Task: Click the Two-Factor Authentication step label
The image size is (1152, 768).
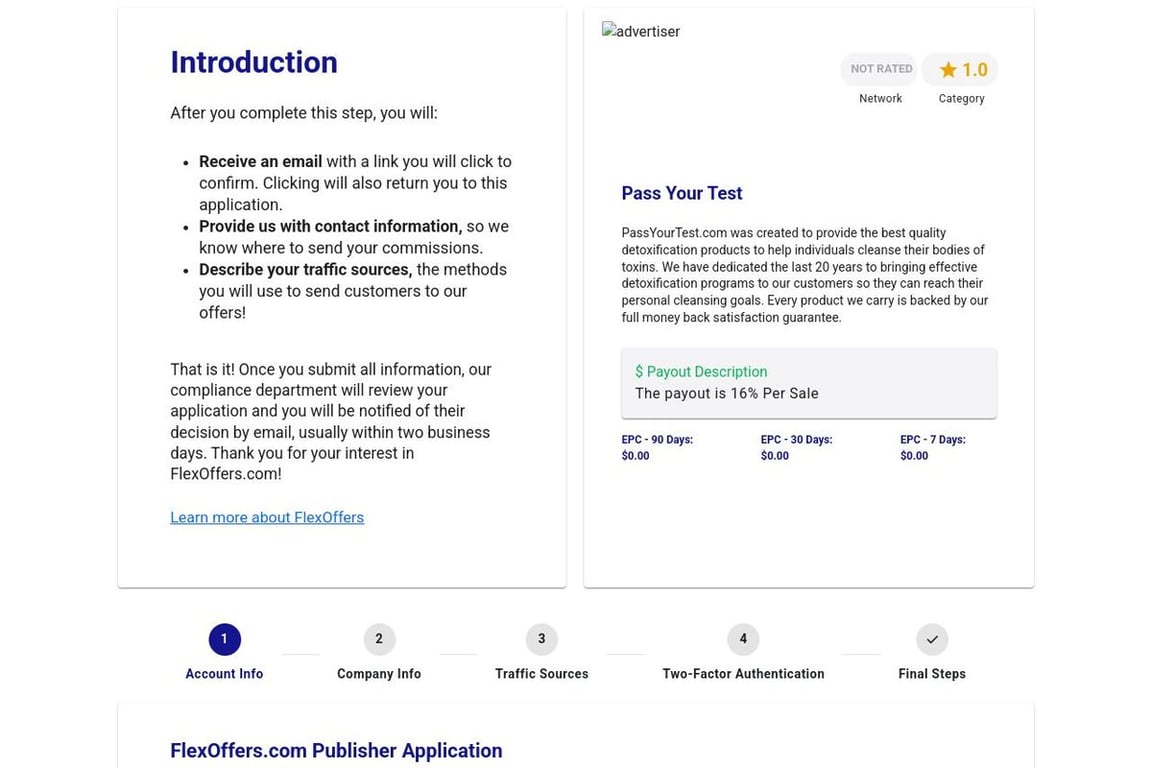Action: click(743, 674)
